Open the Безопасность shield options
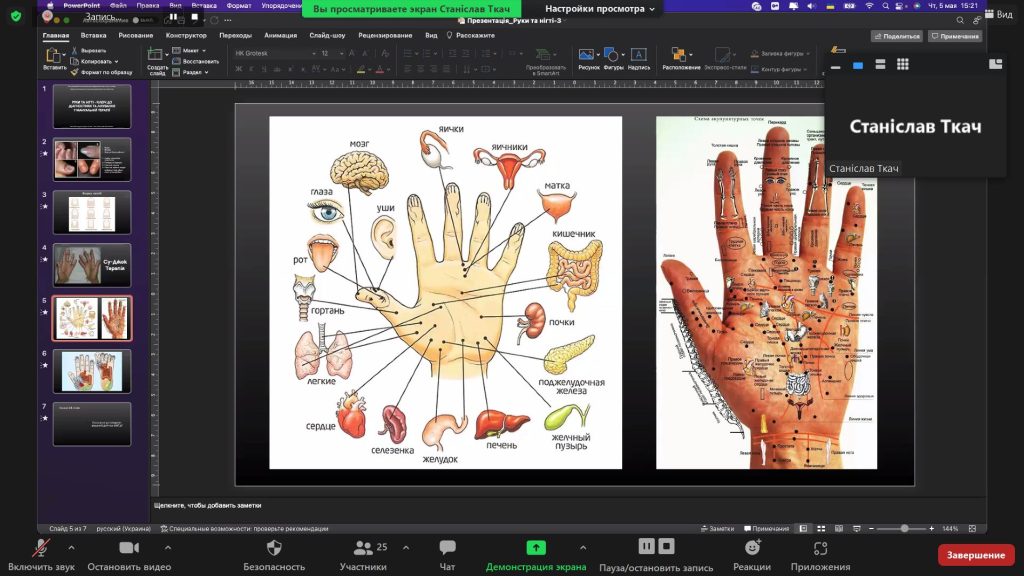1024x576 pixels. click(274, 555)
